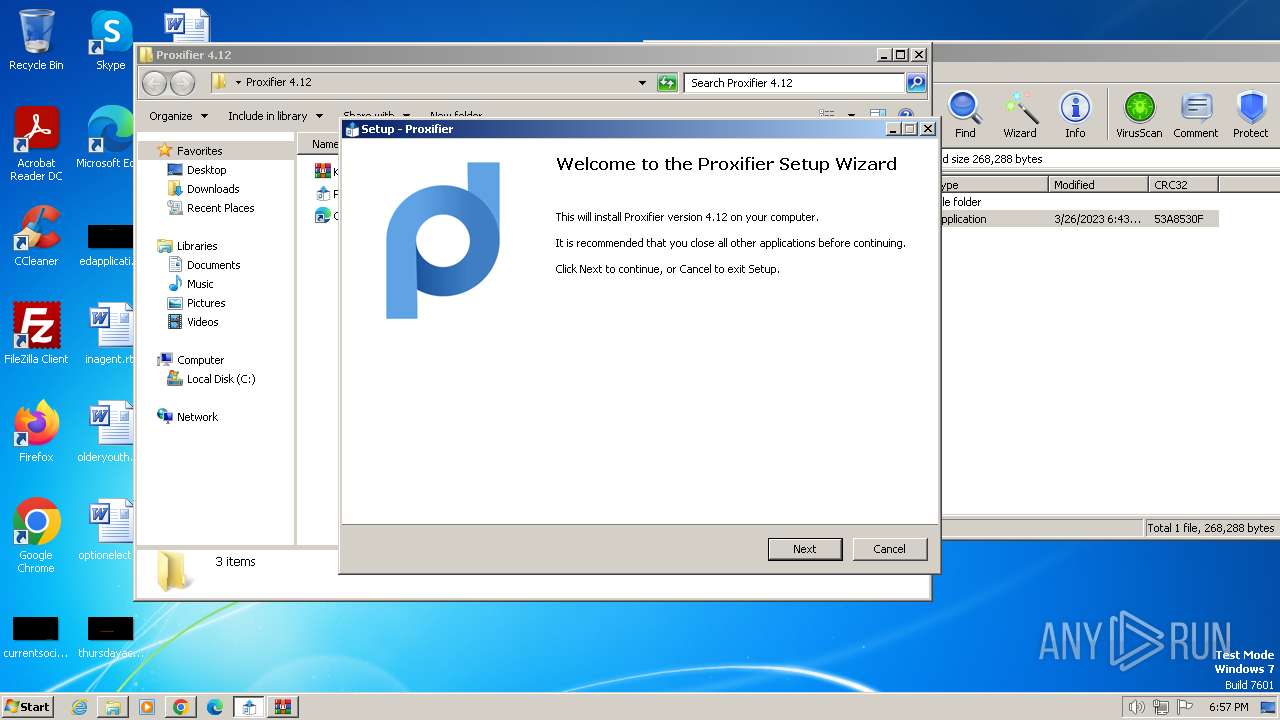Select the application row in WinRAR list
The width and height of the screenshot is (1280, 720).
1078,219
